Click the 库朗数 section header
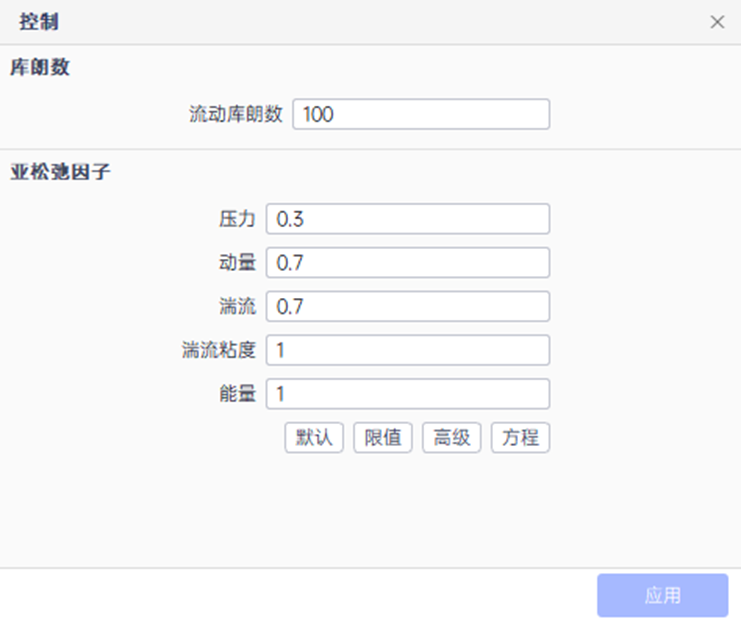 [40, 68]
